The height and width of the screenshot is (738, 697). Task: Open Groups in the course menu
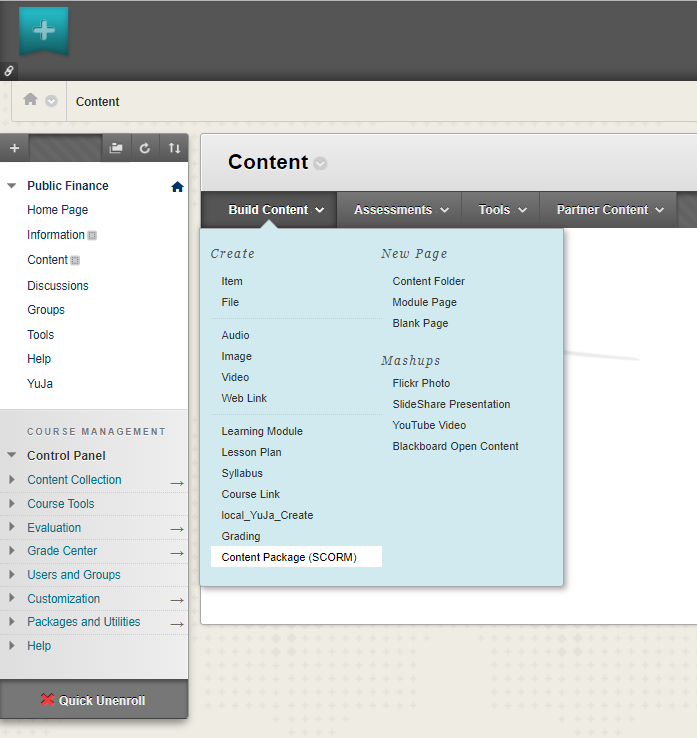46,310
